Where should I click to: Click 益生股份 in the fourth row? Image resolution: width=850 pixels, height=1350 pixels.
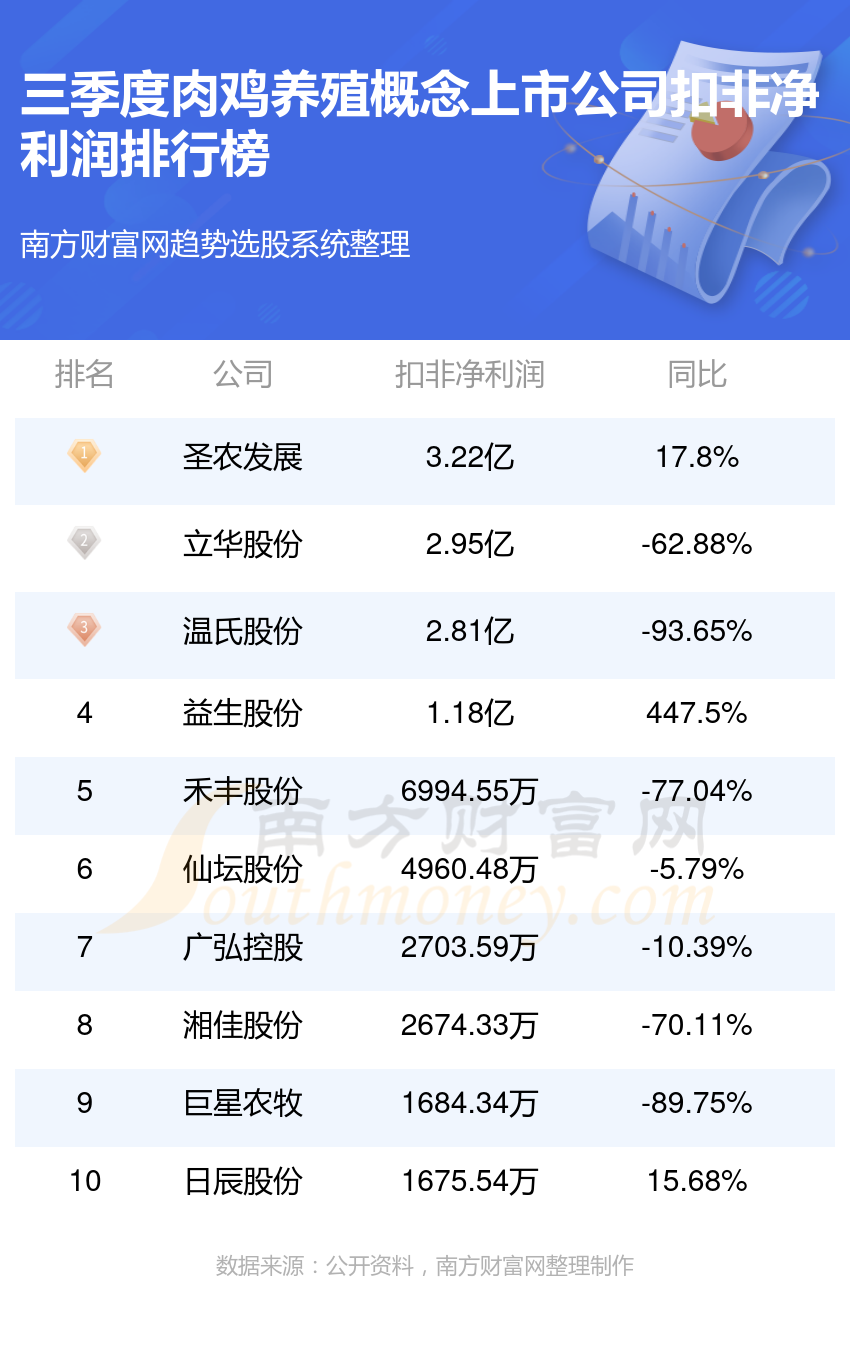click(x=242, y=714)
